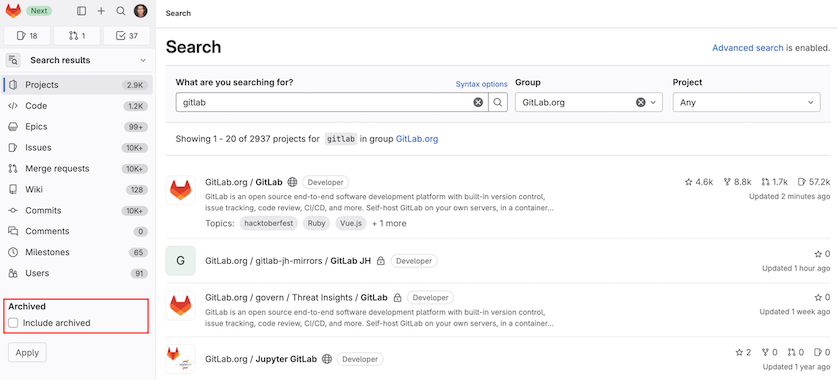Toggle the sidebar collapse icon
The height and width of the screenshot is (380, 838).
pos(81,11)
